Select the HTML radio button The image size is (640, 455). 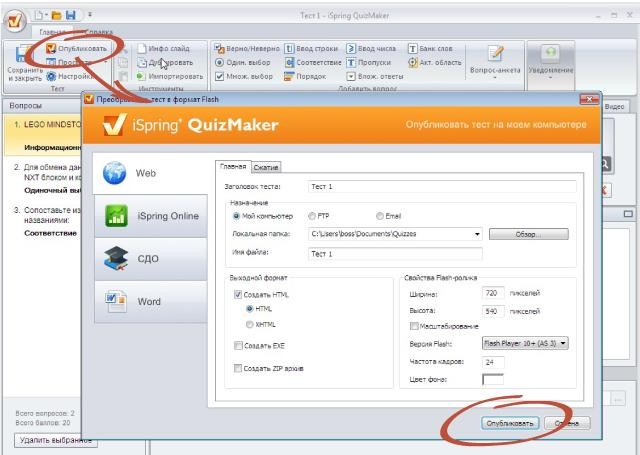[x=249, y=309]
